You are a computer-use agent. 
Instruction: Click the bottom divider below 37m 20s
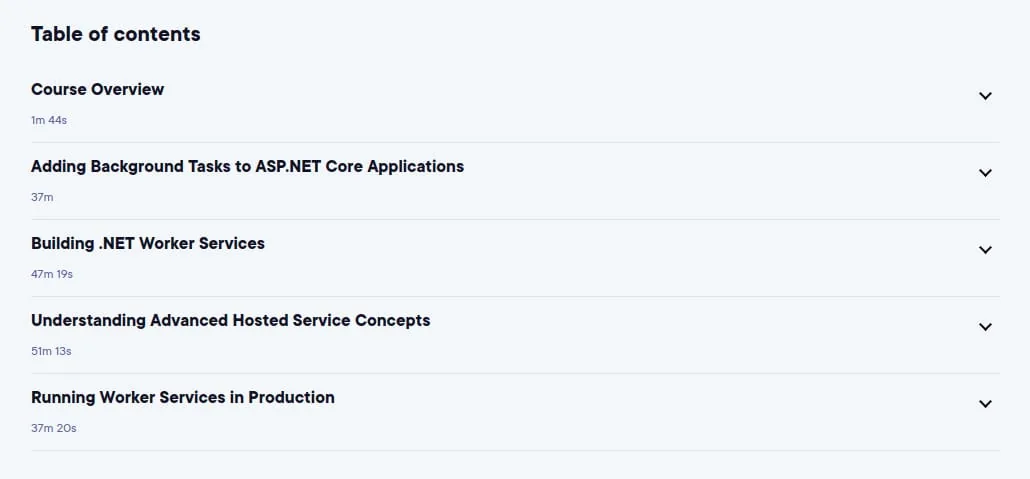click(x=515, y=450)
